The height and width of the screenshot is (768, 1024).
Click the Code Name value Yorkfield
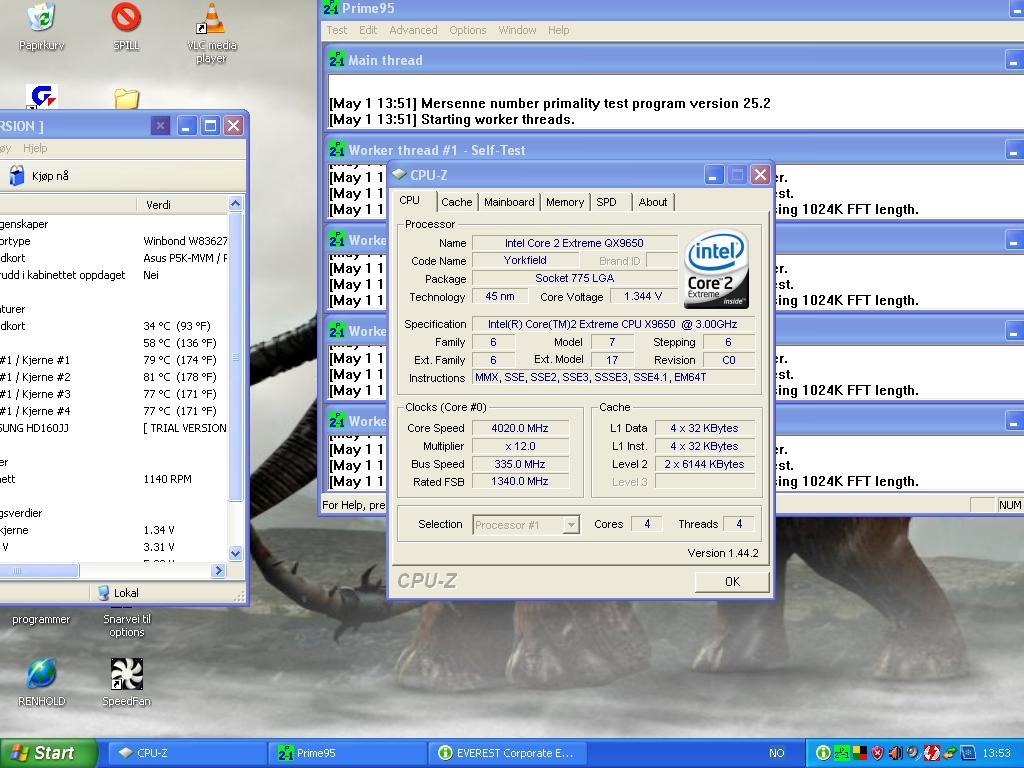[x=525, y=260]
